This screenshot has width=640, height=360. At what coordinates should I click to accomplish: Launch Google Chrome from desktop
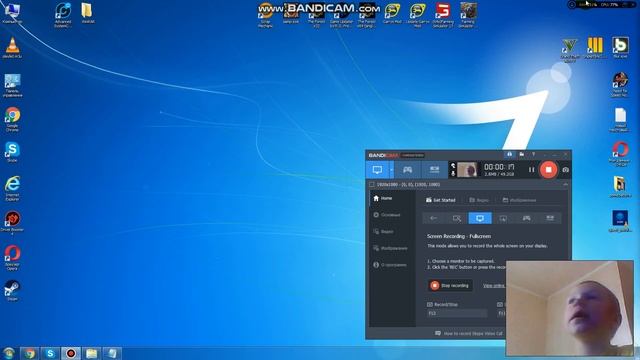point(12,119)
